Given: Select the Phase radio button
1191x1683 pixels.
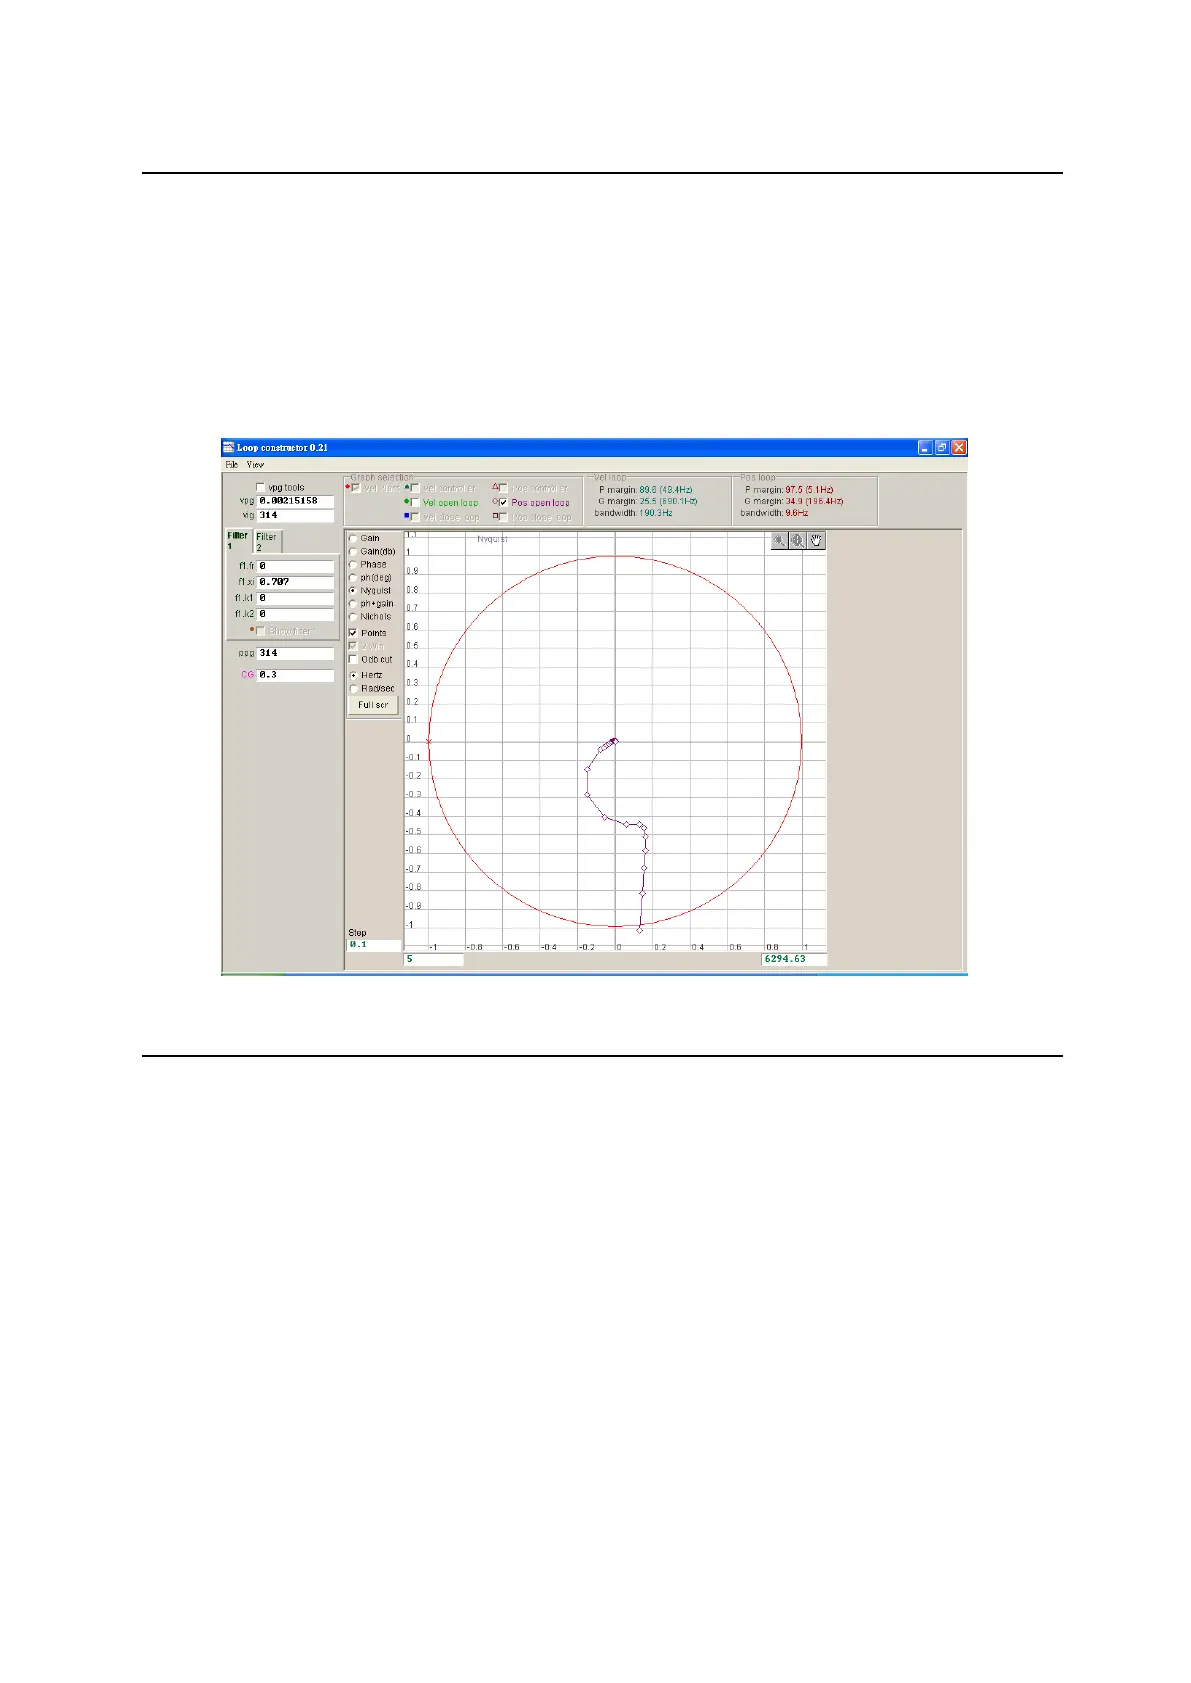Looking at the screenshot, I should tap(353, 564).
